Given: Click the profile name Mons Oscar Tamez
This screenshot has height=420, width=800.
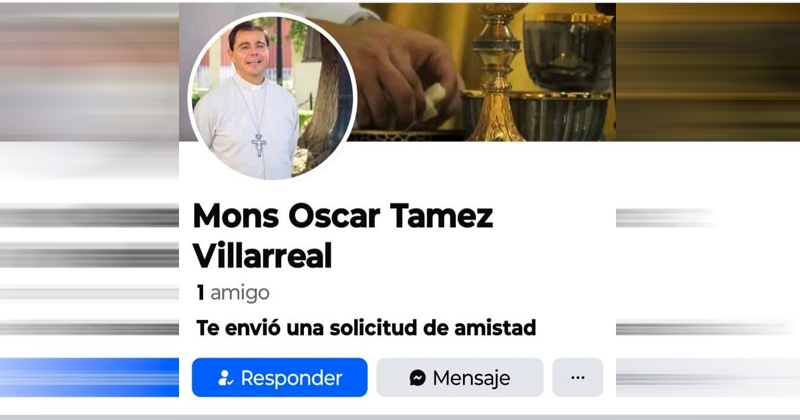Looking at the screenshot, I should 343,216.
